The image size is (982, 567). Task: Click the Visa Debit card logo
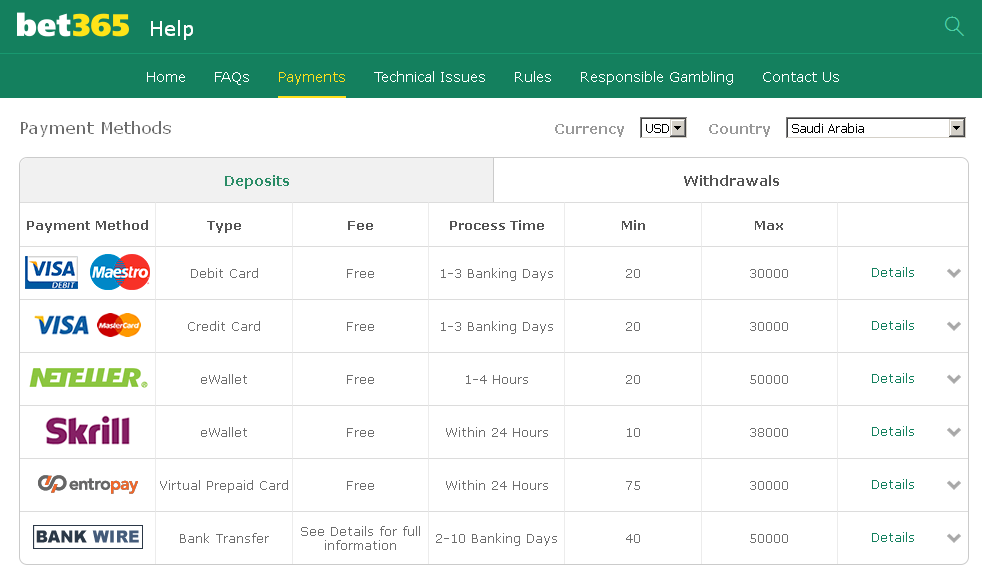point(51,273)
